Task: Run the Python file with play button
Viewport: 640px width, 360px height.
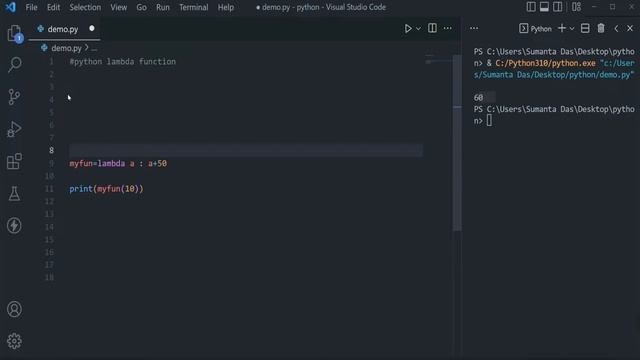Action: [x=408, y=29]
